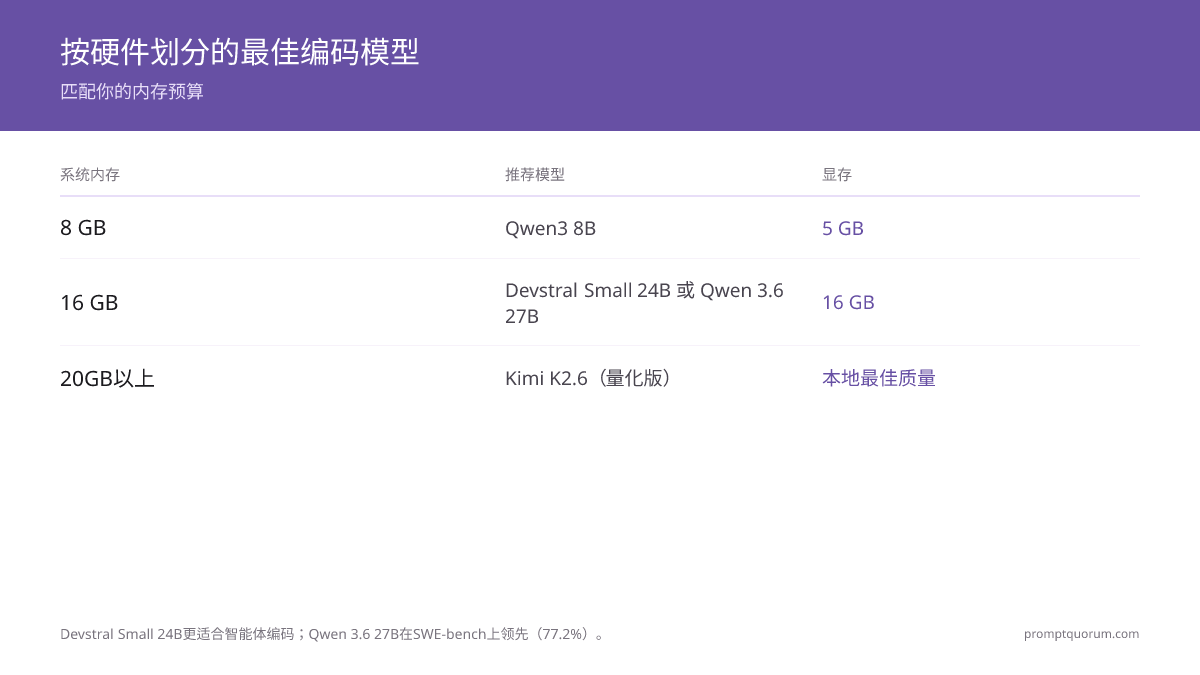Open the promptquorum.com link
This screenshot has height=675, width=1200.
tap(1081, 634)
